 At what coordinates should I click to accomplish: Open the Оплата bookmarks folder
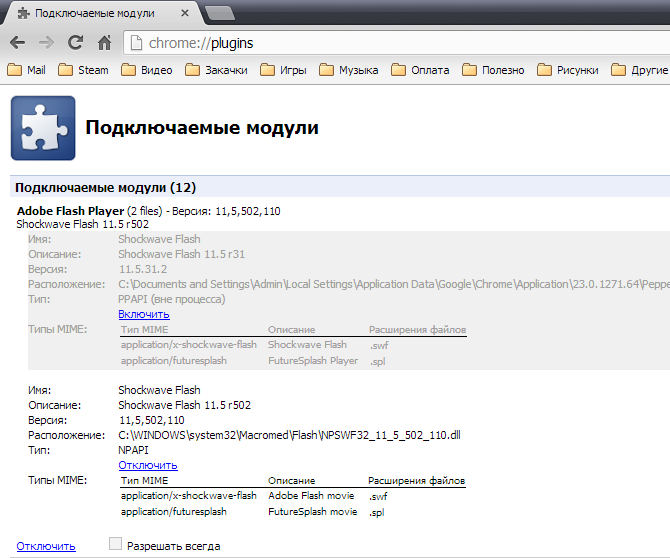click(x=420, y=70)
